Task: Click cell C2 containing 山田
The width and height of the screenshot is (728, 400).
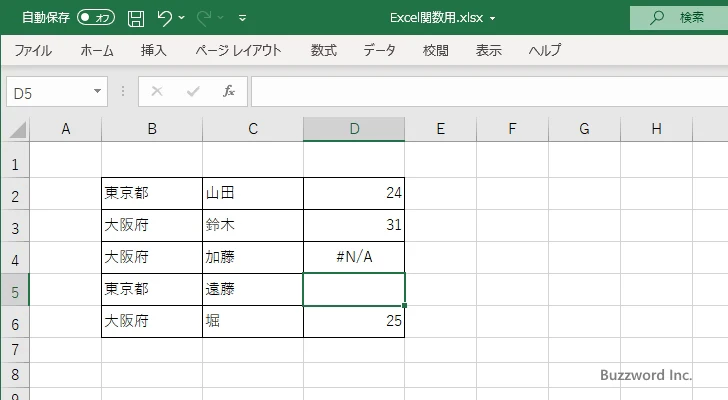Action: point(253,194)
